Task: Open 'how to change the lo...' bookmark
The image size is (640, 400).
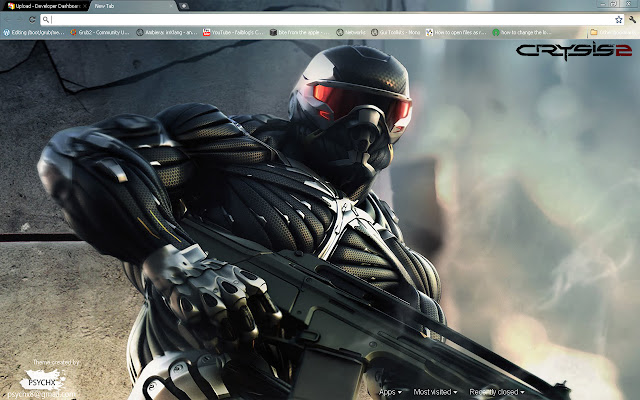Action: click(522, 32)
